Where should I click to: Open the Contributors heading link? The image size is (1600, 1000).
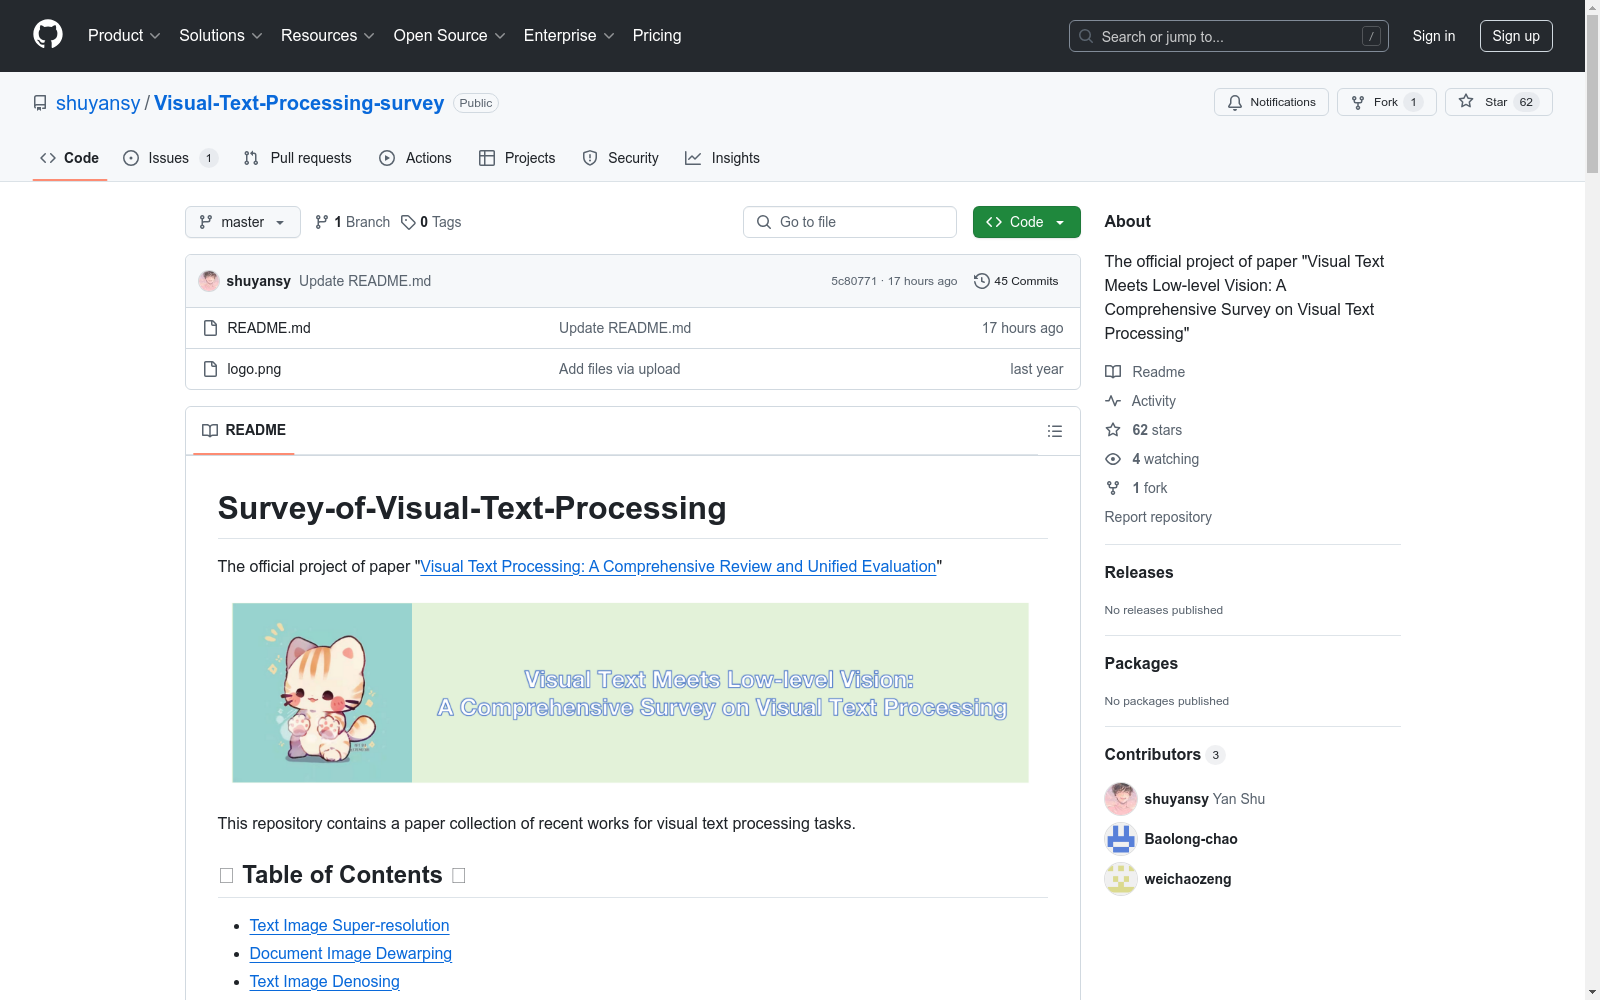click(x=1165, y=755)
